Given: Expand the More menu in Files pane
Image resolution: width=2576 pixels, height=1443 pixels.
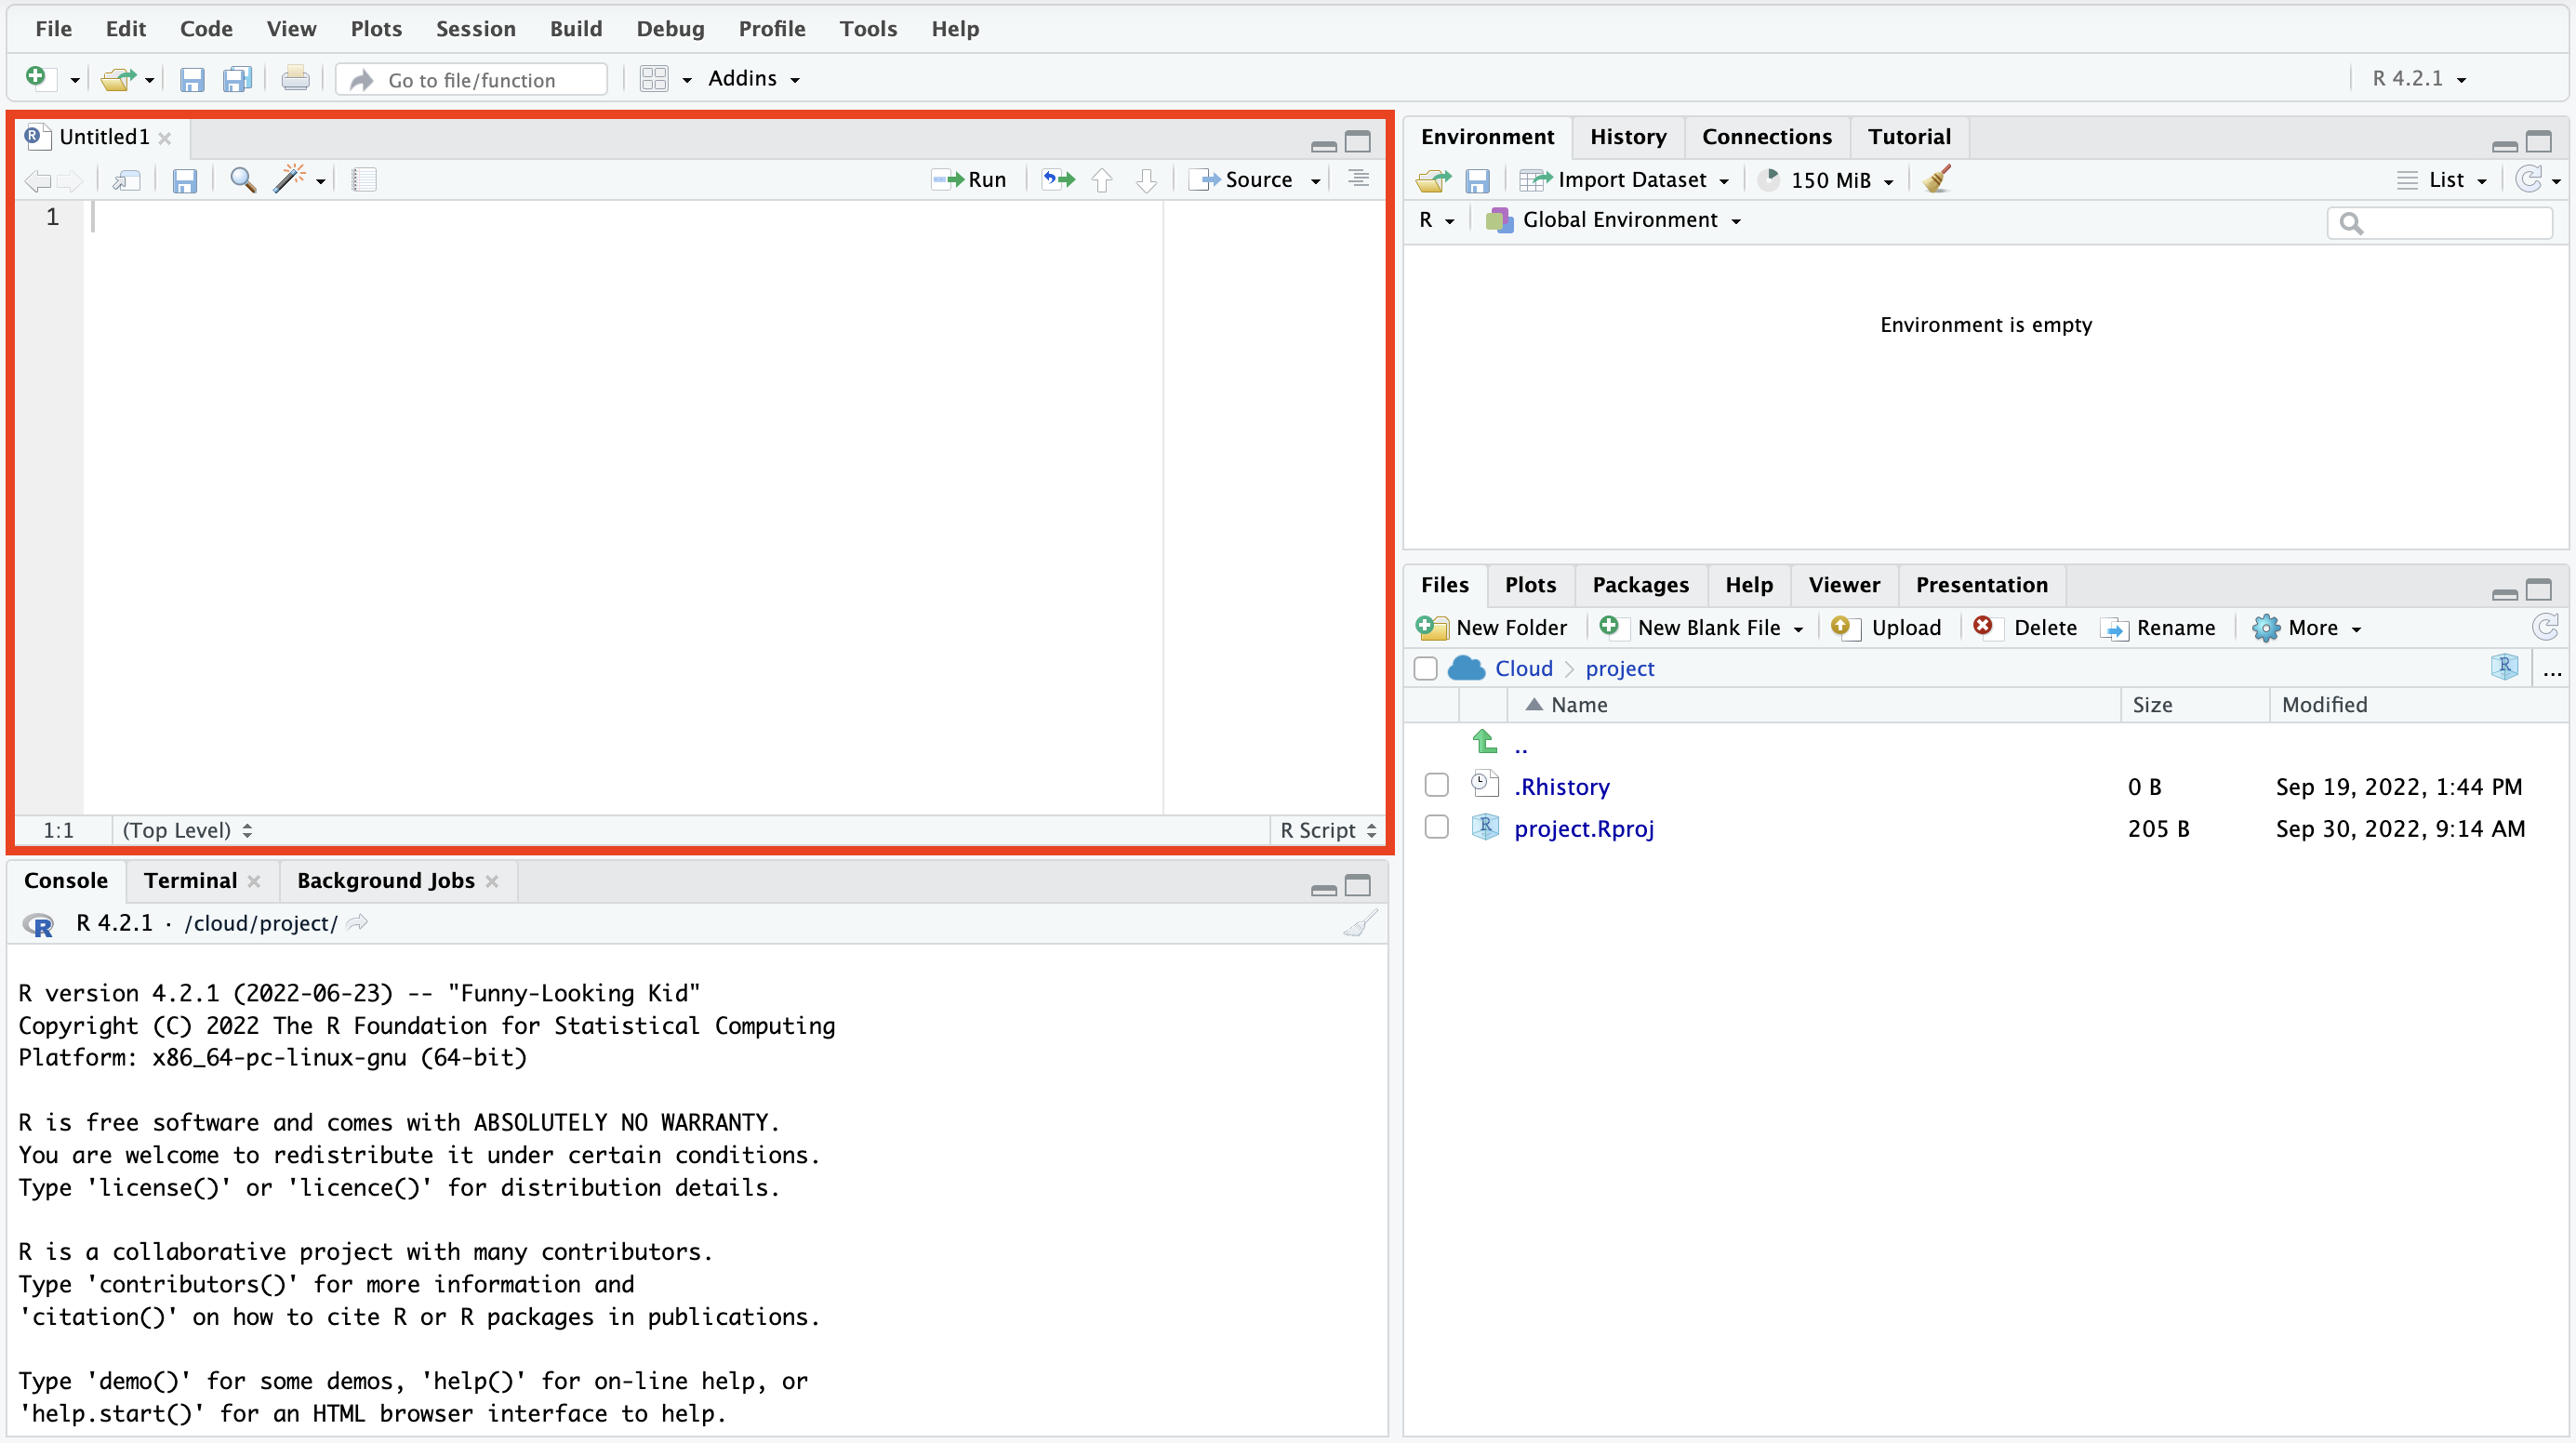Looking at the screenshot, I should [2307, 627].
